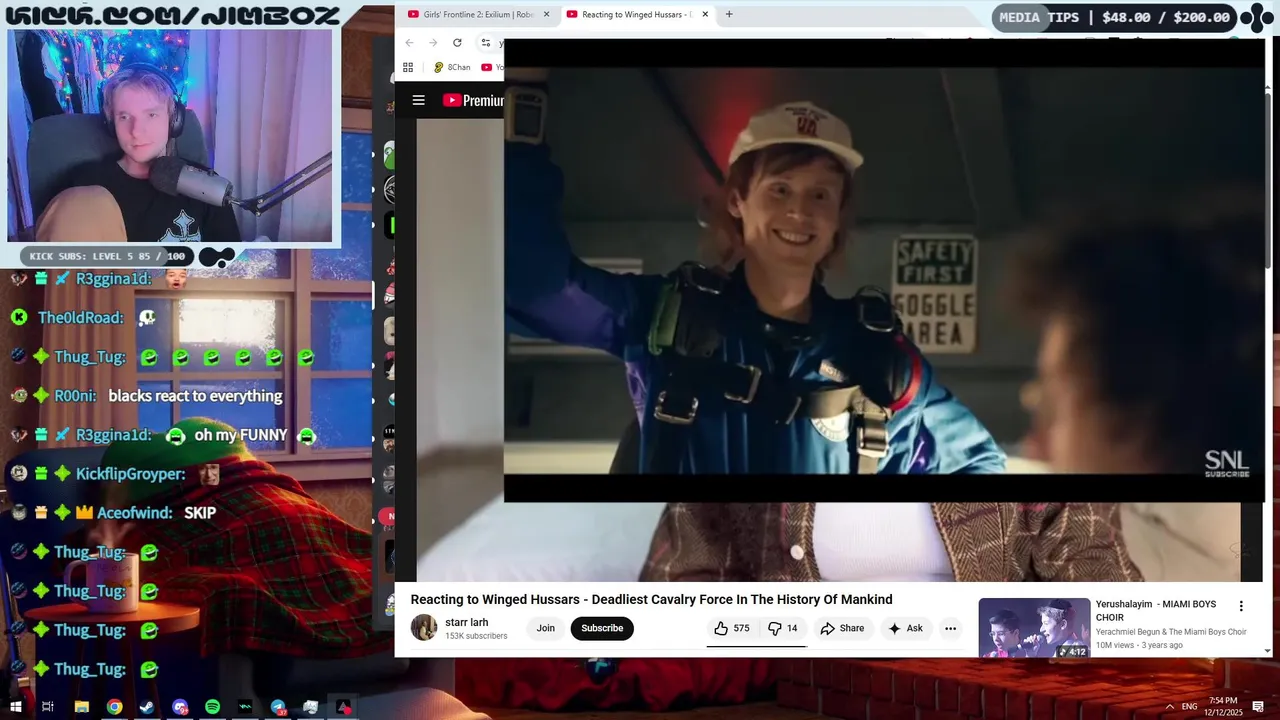Screen dimensions: 1280x720
Task: Click the streamer webcam overlay
Action: coord(170,135)
